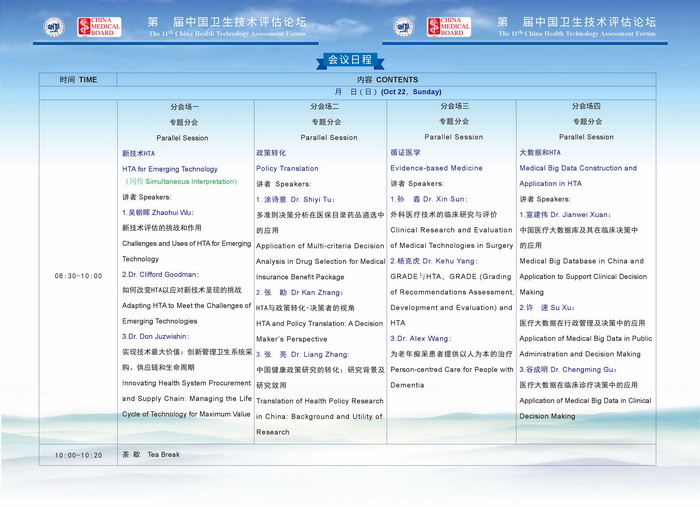Click Clinical Research and Evaluation line
The width and height of the screenshot is (700, 507).
(x=451, y=230)
